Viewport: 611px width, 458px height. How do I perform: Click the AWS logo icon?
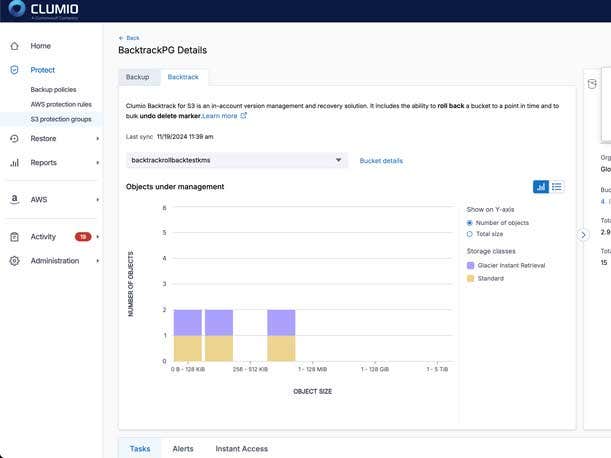pyautogui.click(x=14, y=199)
